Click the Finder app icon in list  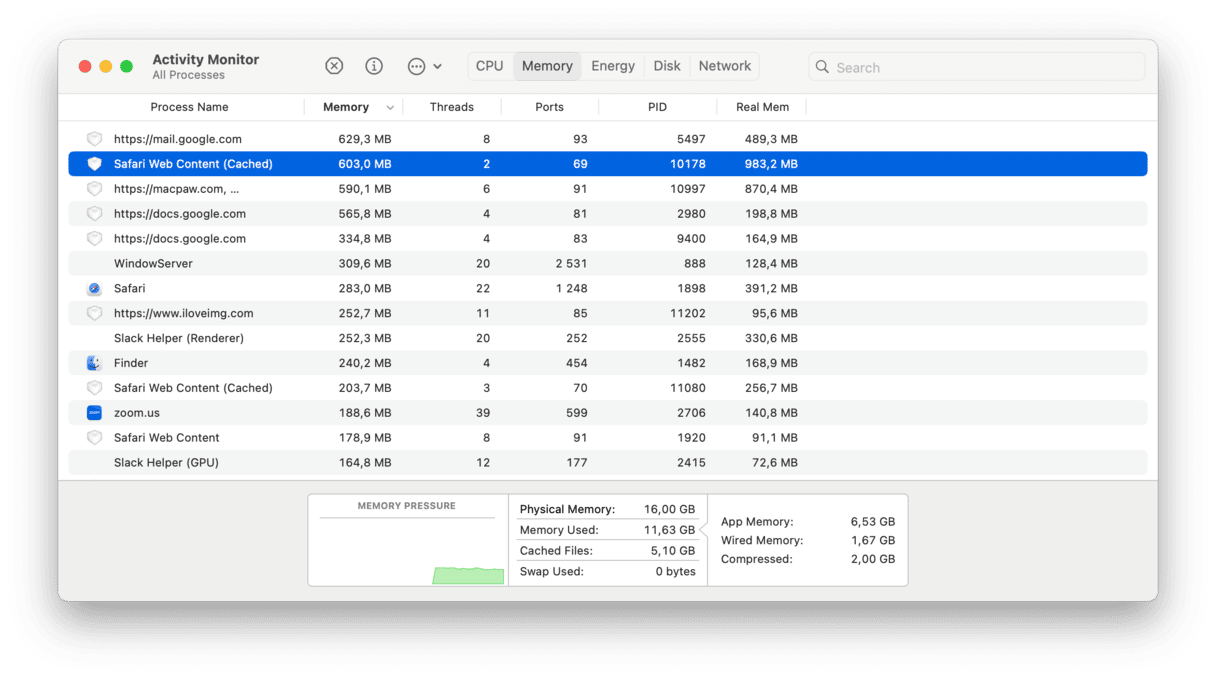[x=94, y=363]
